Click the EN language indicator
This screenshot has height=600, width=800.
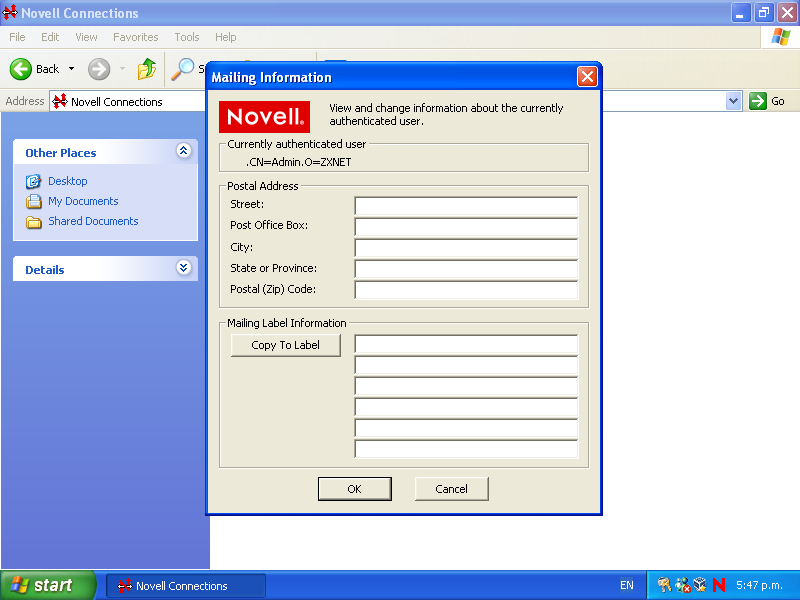(x=627, y=586)
